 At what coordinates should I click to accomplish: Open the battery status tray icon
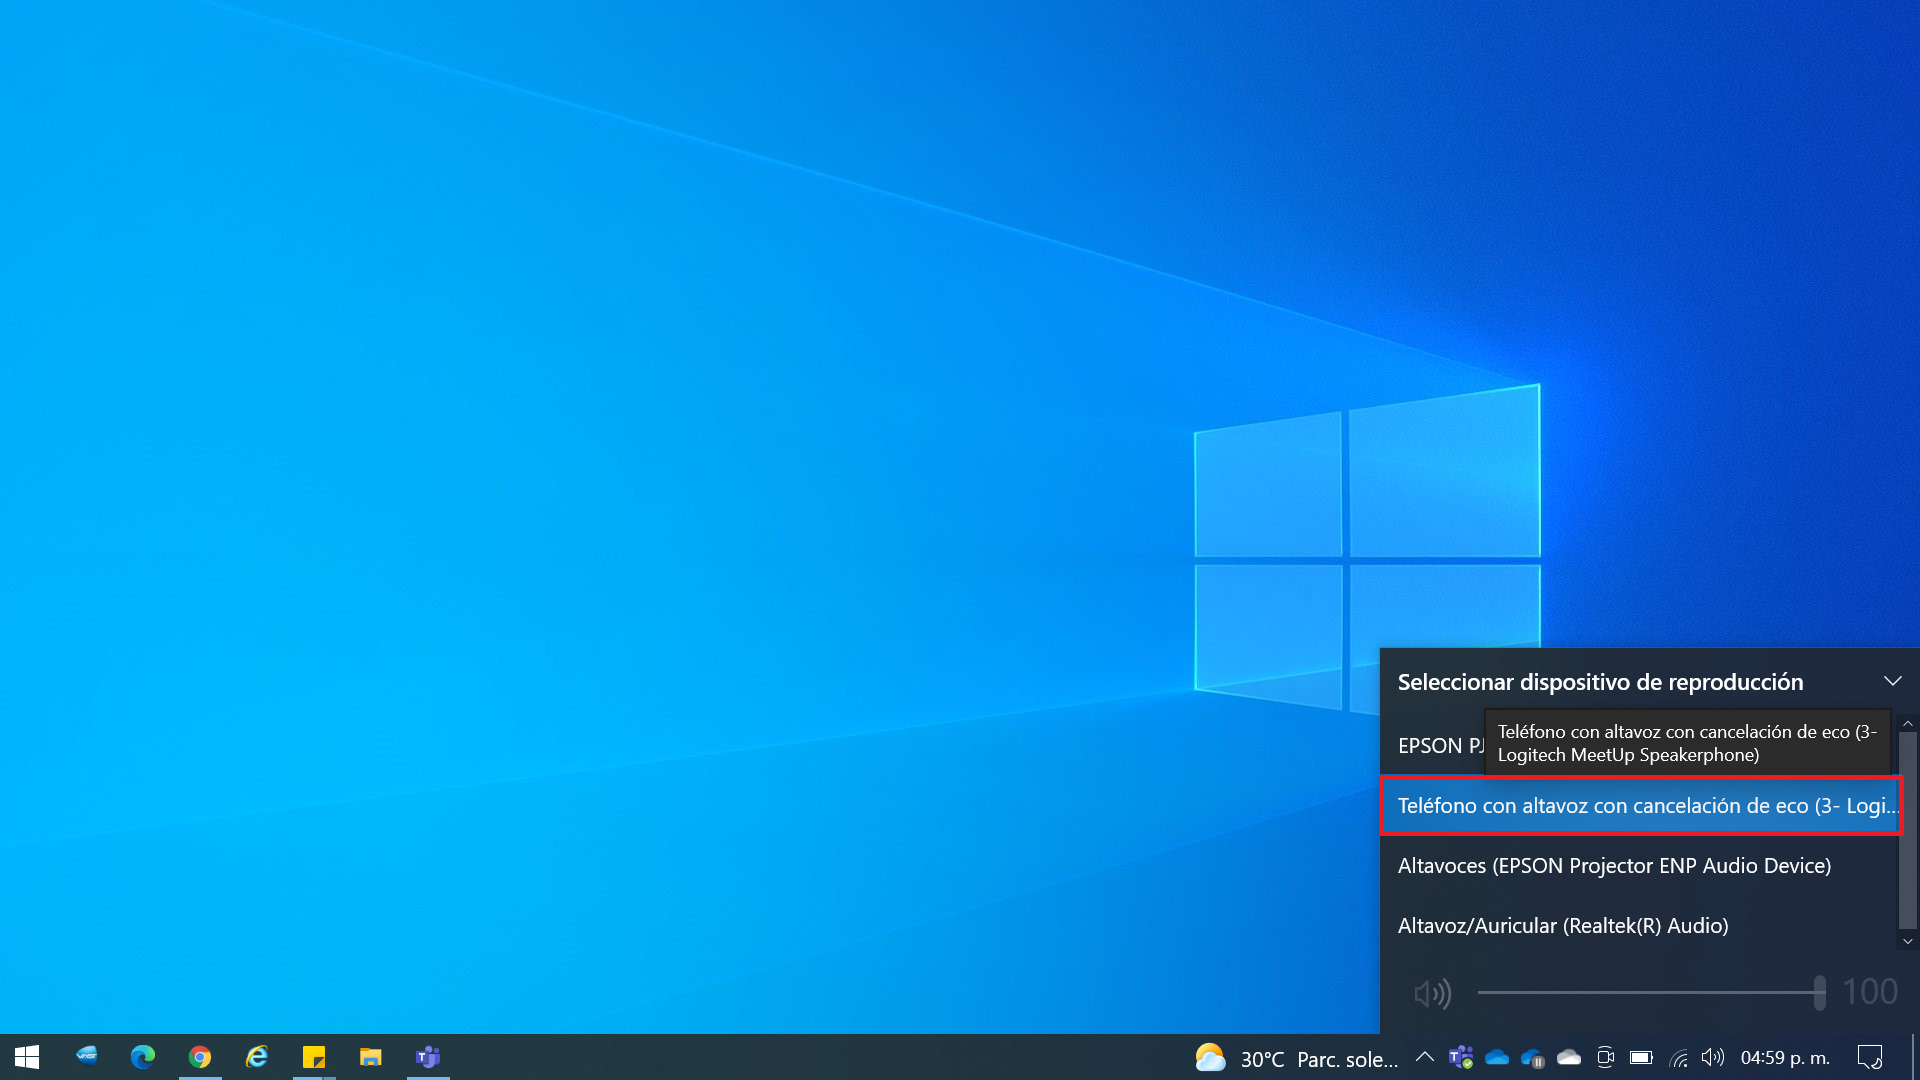1641,1057
